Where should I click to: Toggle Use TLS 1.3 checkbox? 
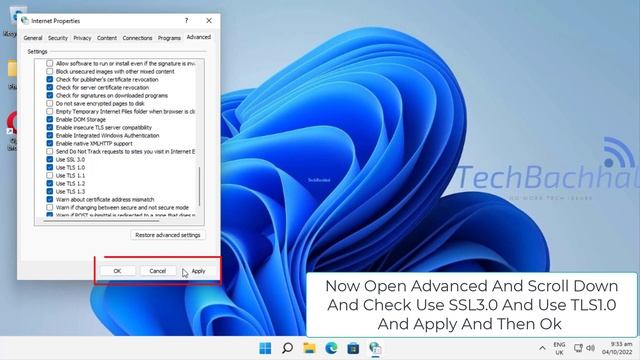pos(50,191)
